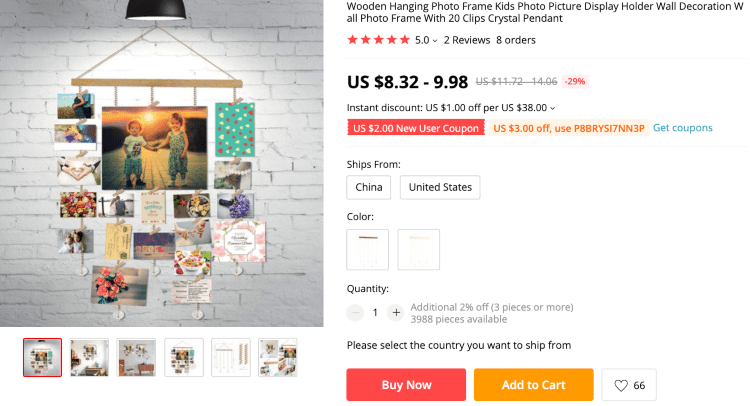Screen dimensions: 750x406
Task: Select the fifth product thumbnail
Action: tap(231, 357)
